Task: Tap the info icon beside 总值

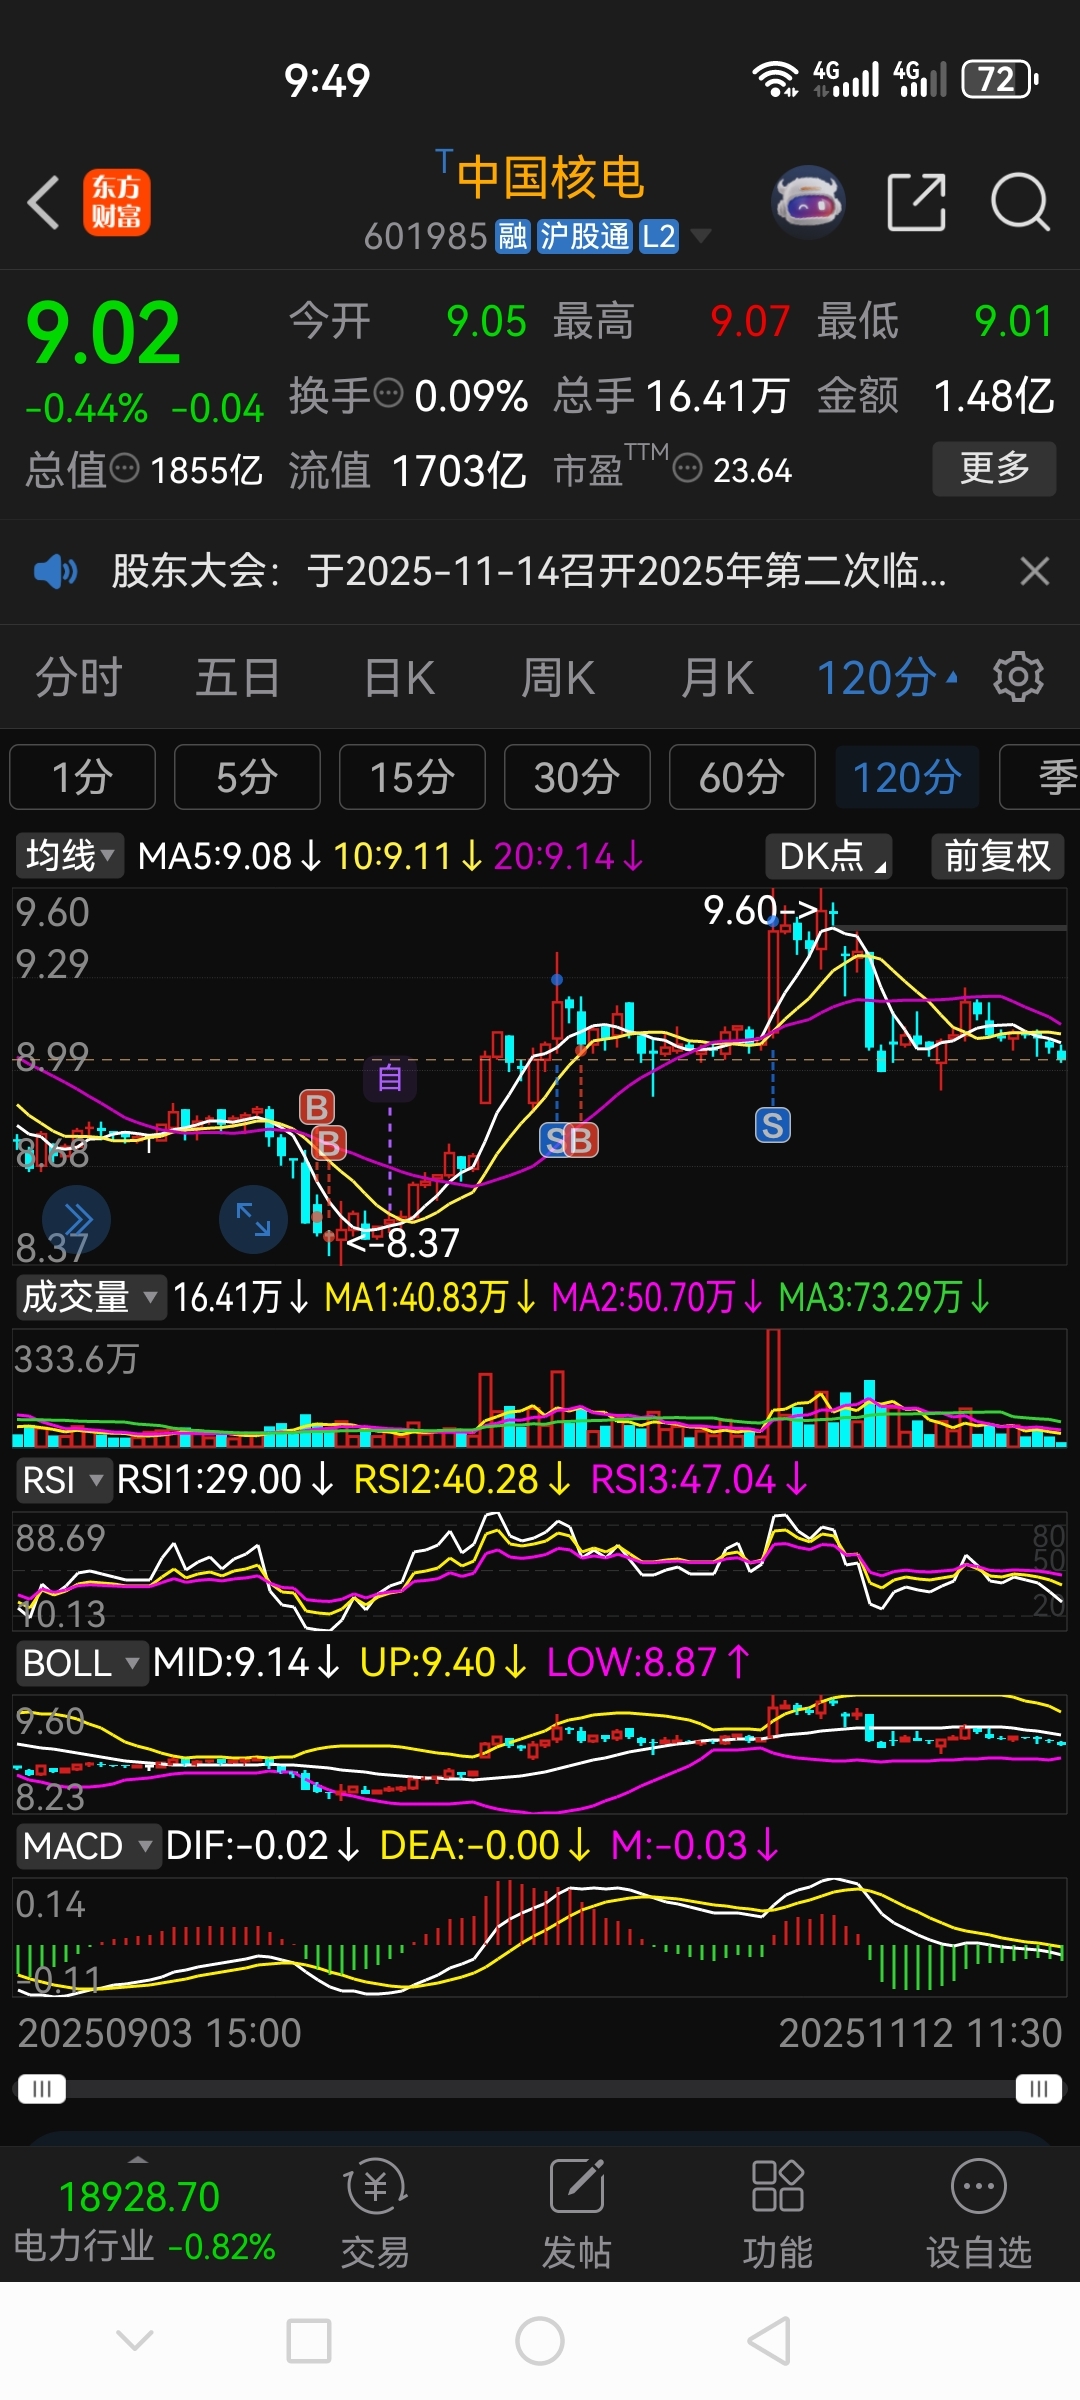Action: click(124, 467)
